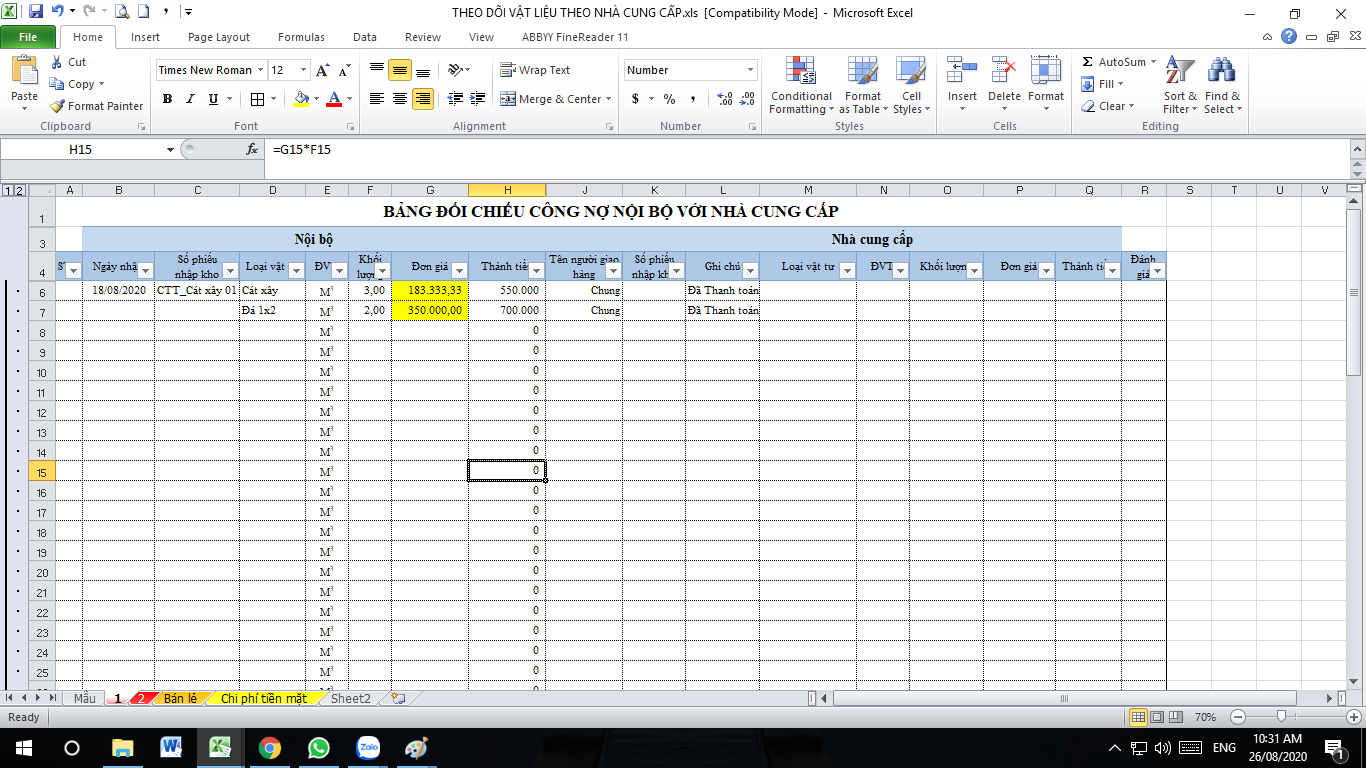Click the Format Painter icon
The height and width of the screenshot is (768, 1366).
click(x=58, y=106)
